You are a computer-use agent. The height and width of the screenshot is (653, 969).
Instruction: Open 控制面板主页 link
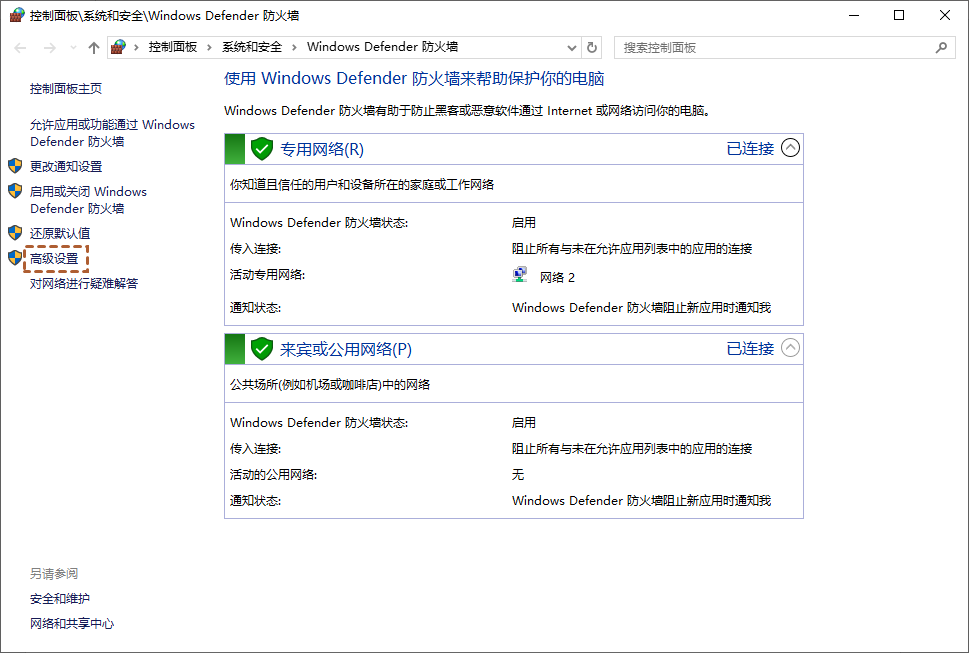pos(66,89)
